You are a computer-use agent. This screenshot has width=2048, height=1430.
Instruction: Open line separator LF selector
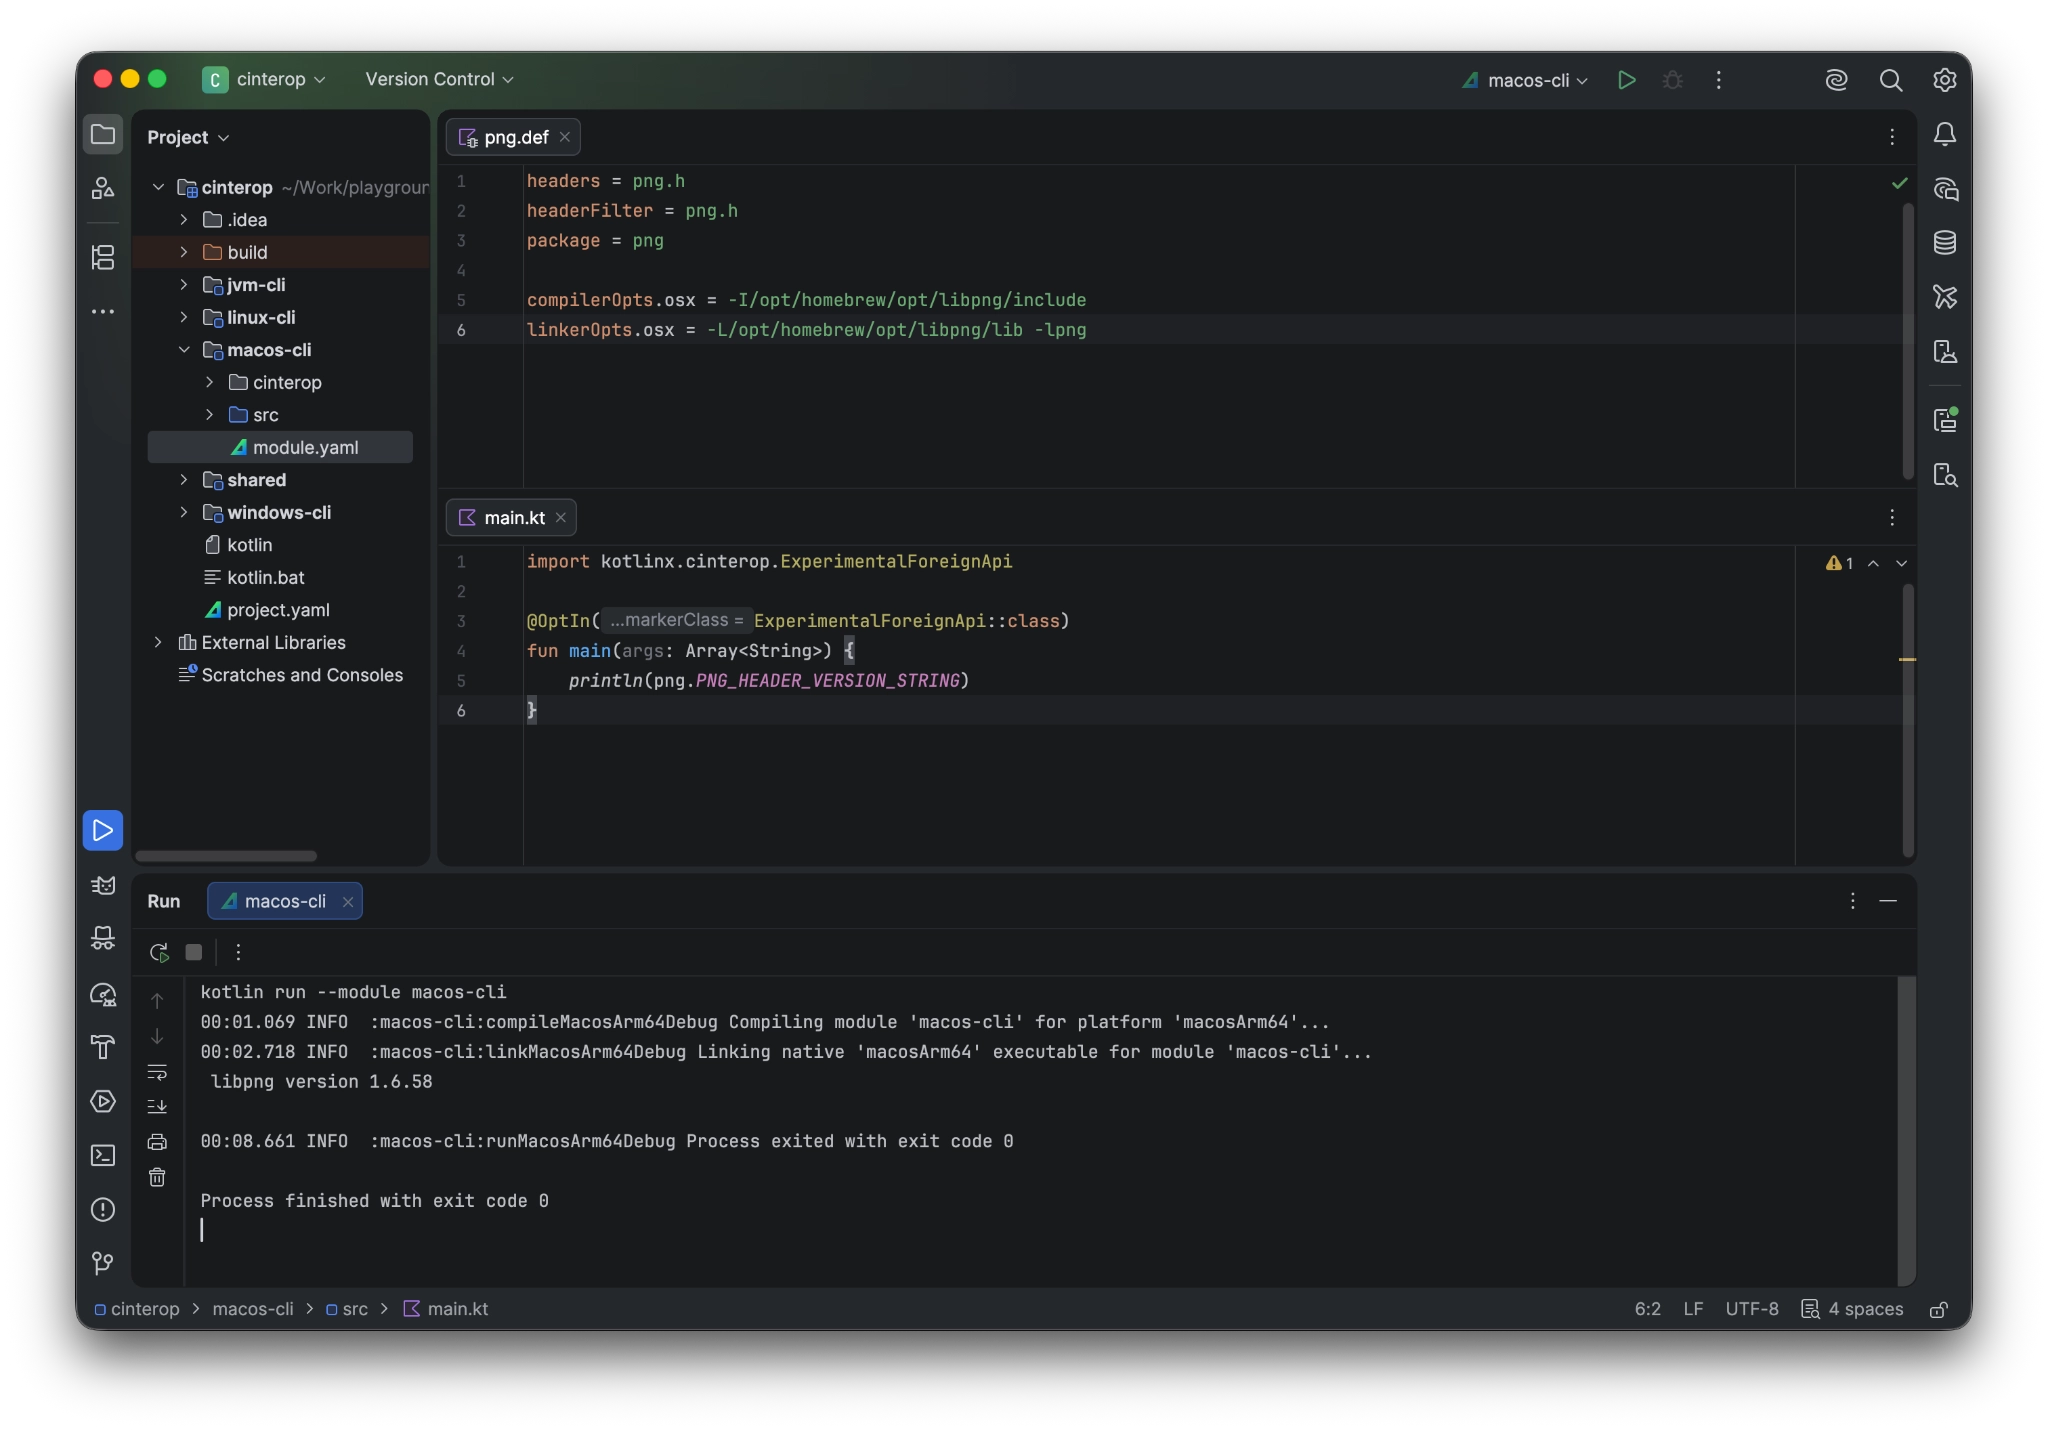[1693, 1309]
